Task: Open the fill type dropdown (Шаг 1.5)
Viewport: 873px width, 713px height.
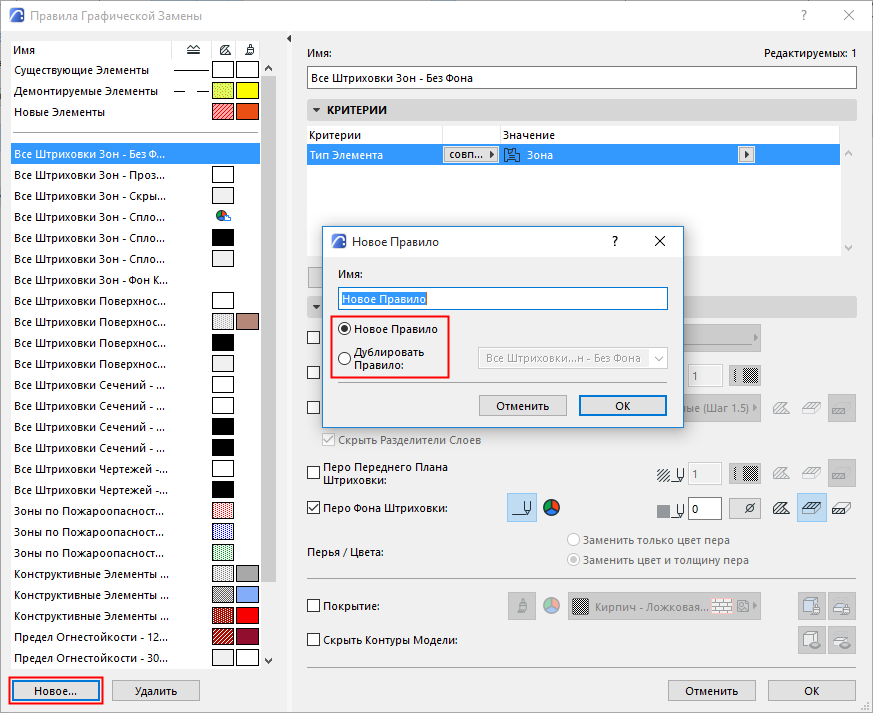Action: (x=722, y=408)
